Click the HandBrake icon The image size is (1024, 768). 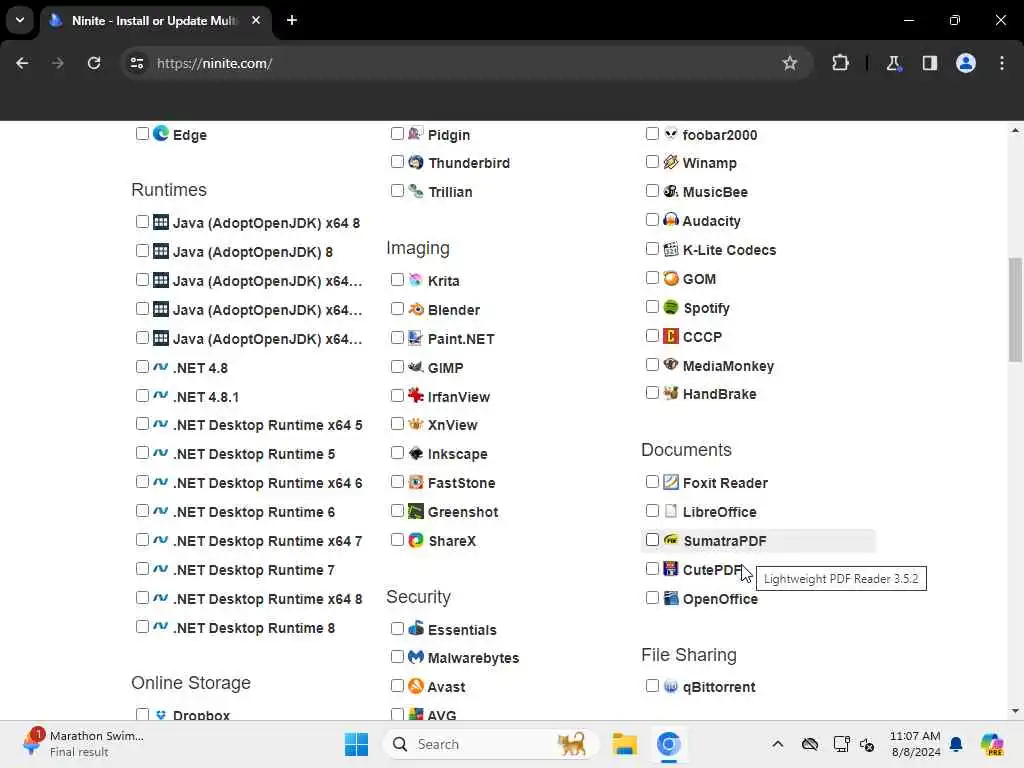pyautogui.click(x=671, y=393)
